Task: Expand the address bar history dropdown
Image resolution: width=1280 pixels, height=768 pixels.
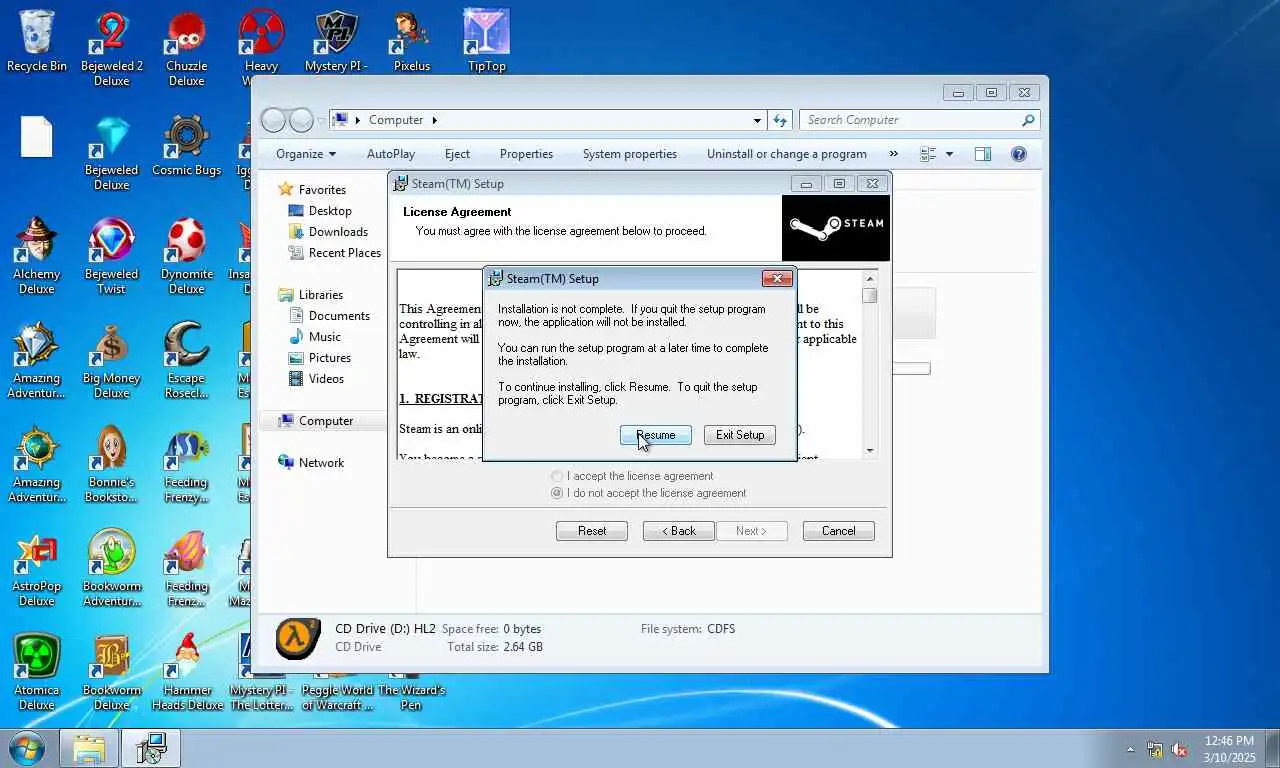Action: (757, 120)
